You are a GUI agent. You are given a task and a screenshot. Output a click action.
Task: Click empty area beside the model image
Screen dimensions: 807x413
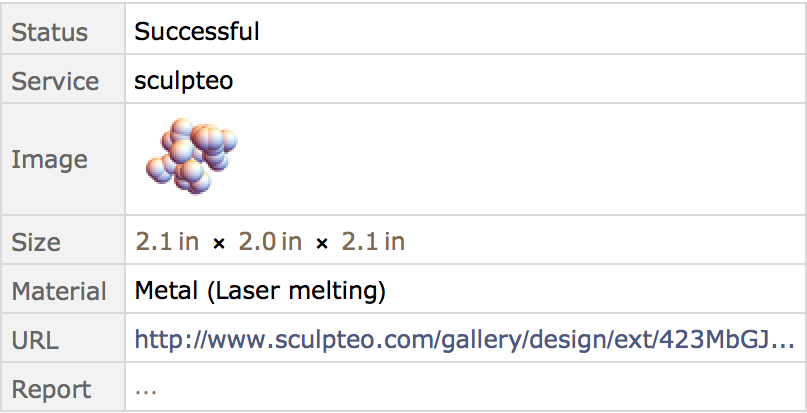point(515,159)
